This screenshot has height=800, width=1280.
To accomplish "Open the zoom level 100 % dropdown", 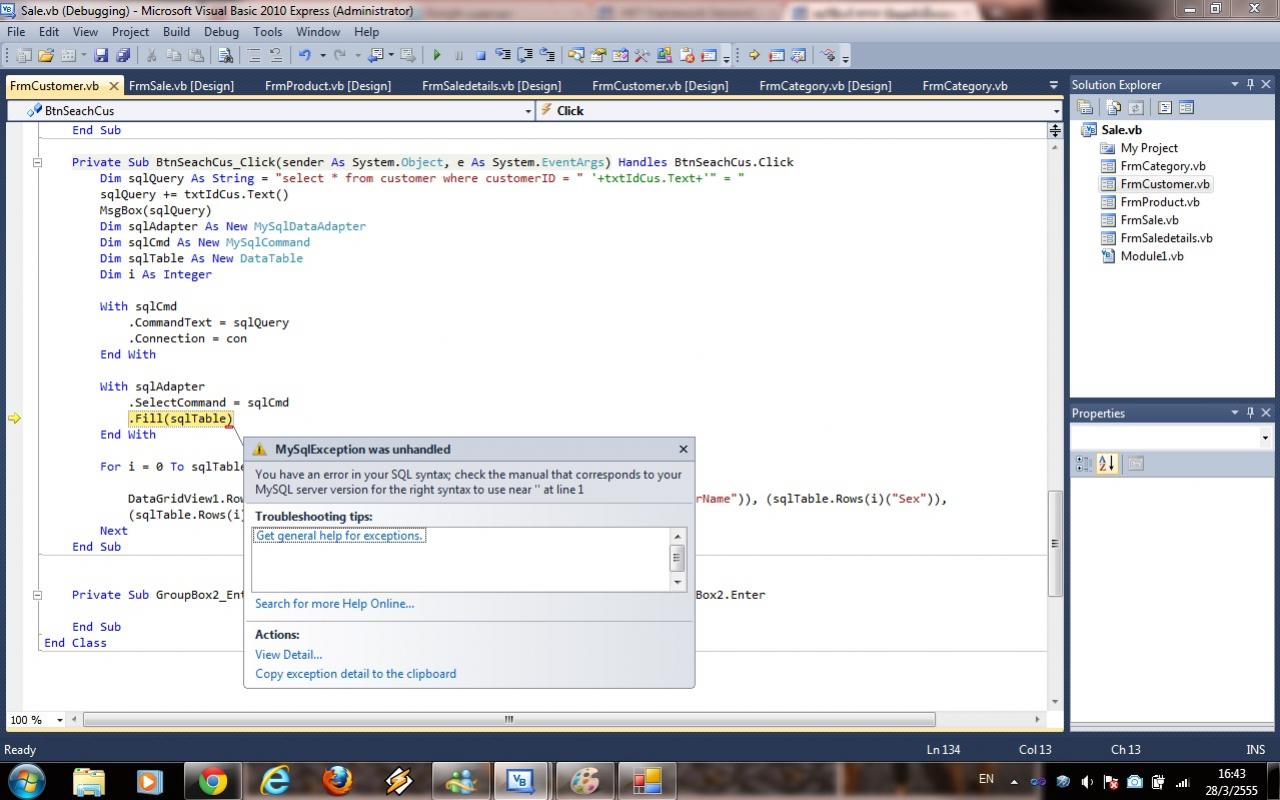I will pos(59,720).
